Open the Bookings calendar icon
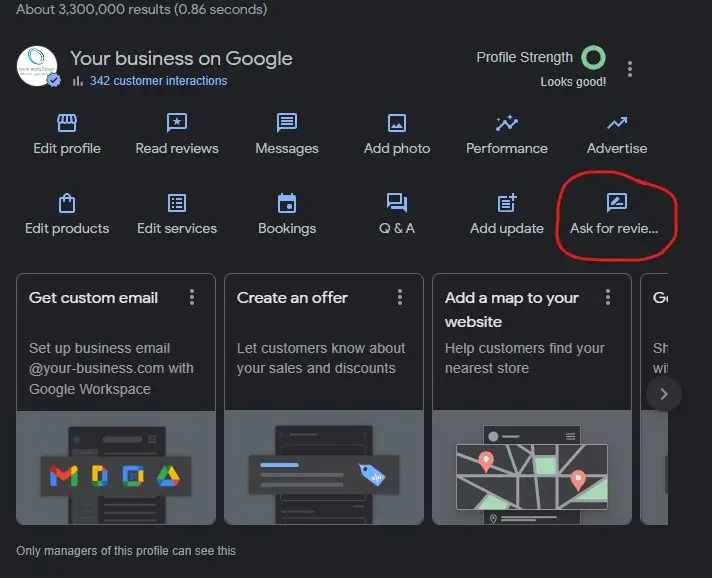The image size is (712, 578). click(287, 203)
